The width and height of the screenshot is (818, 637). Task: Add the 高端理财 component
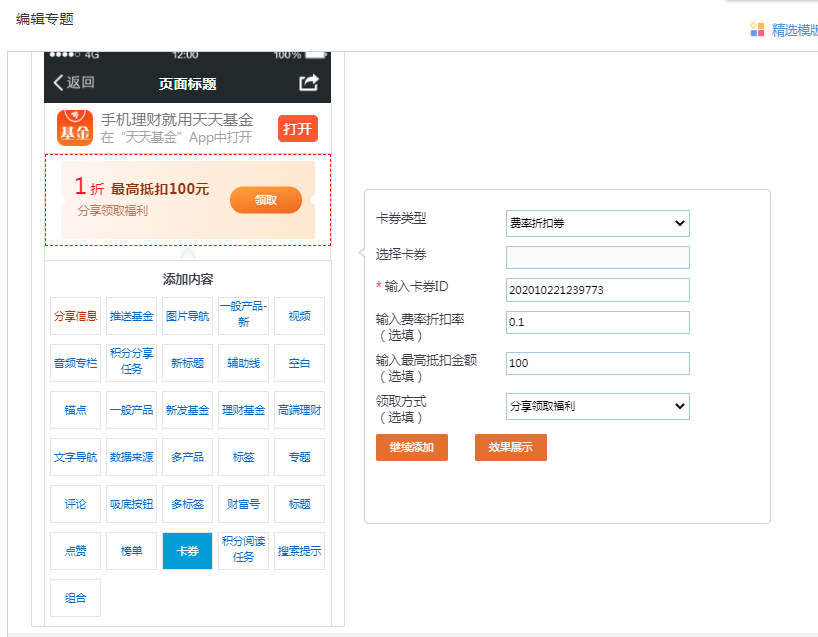coord(299,410)
